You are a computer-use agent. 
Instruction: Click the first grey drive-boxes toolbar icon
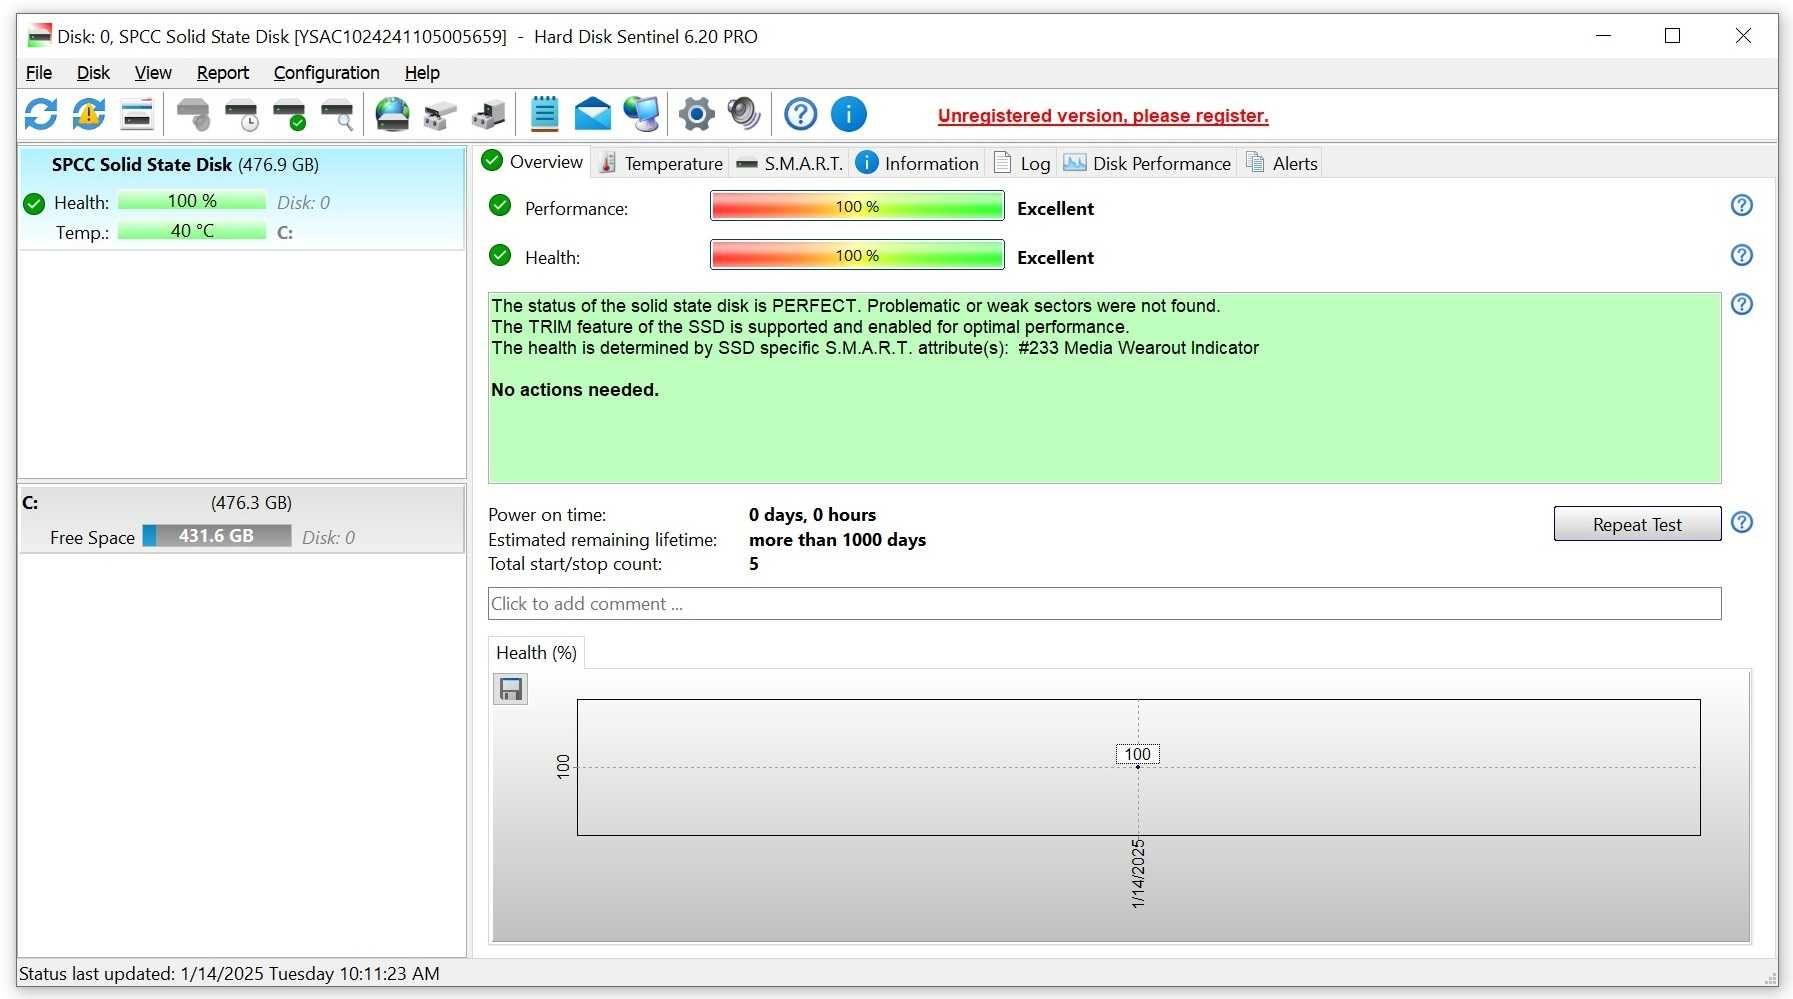pos(440,114)
